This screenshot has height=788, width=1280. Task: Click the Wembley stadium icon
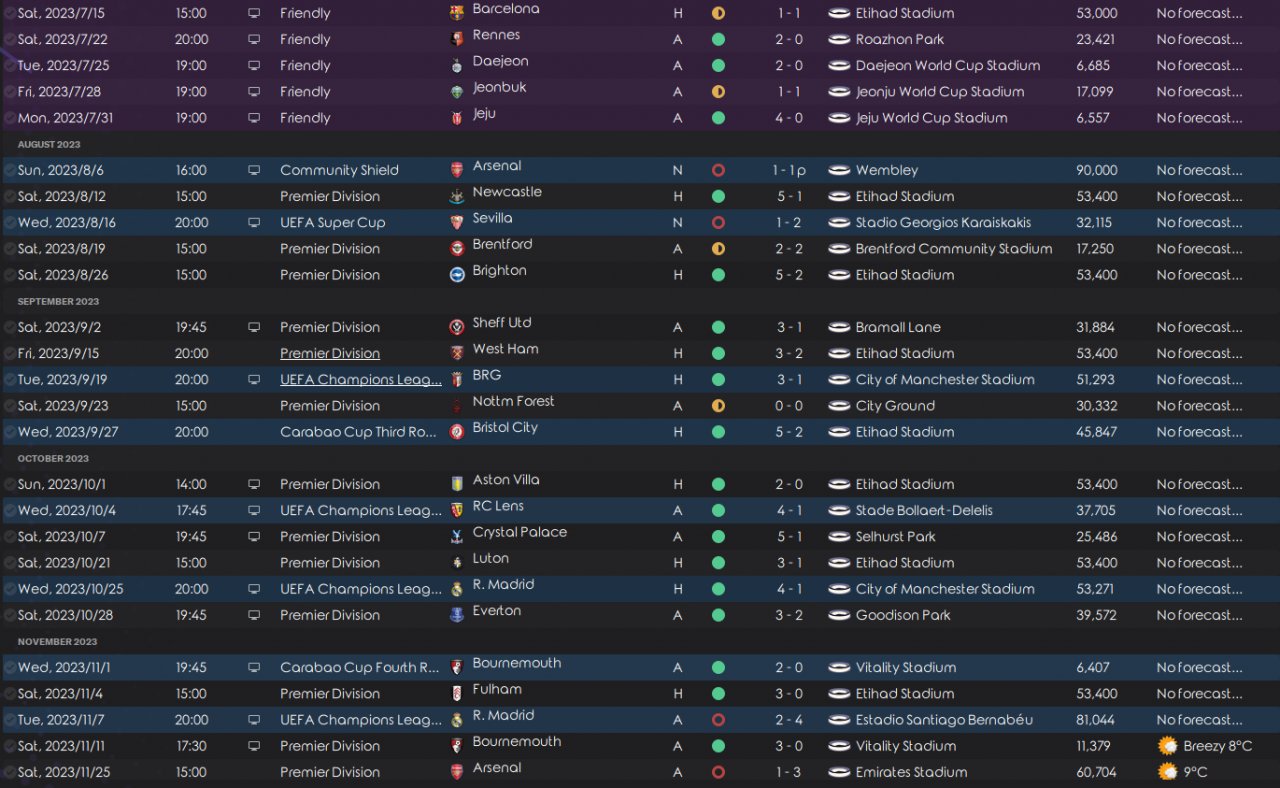[839, 170]
